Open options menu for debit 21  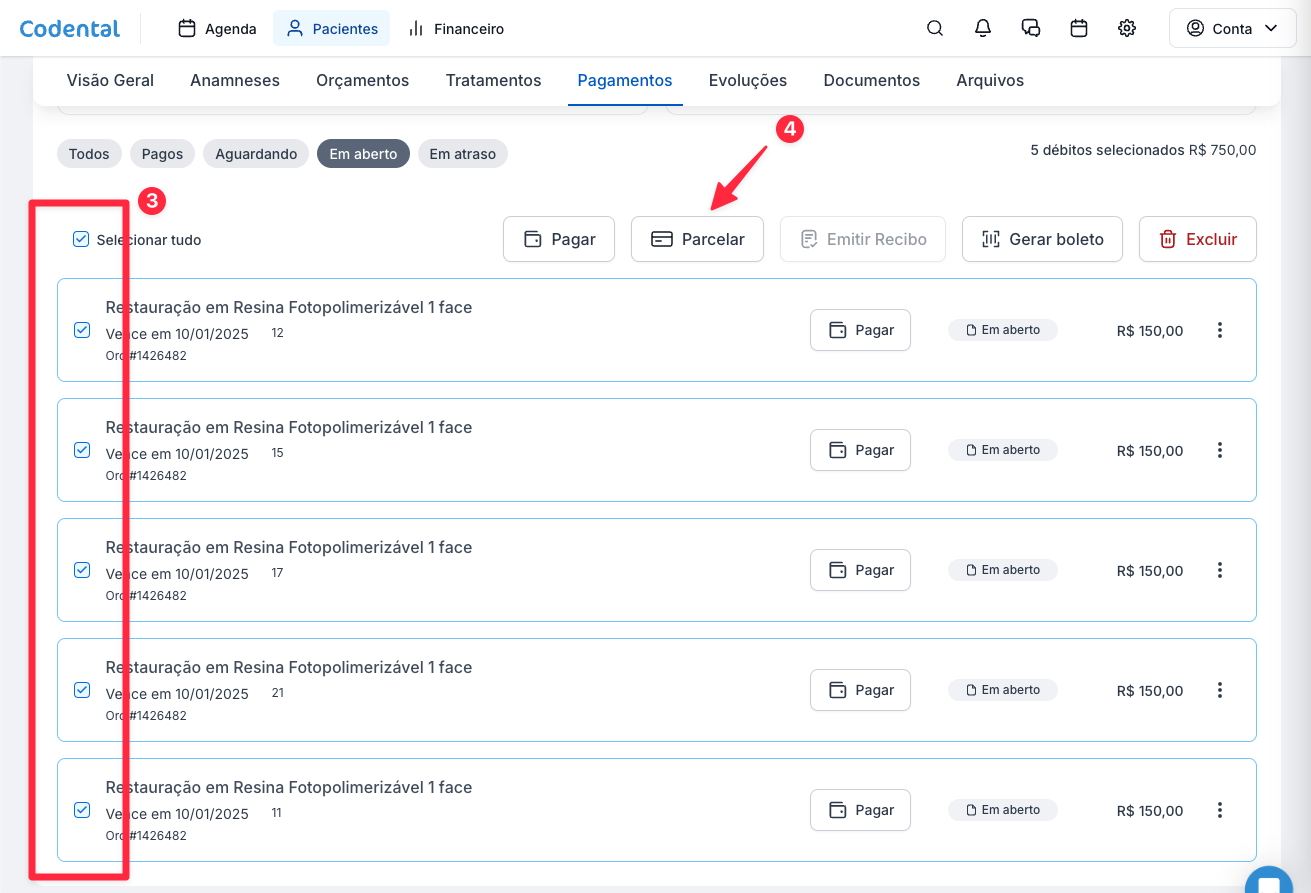coord(1219,690)
